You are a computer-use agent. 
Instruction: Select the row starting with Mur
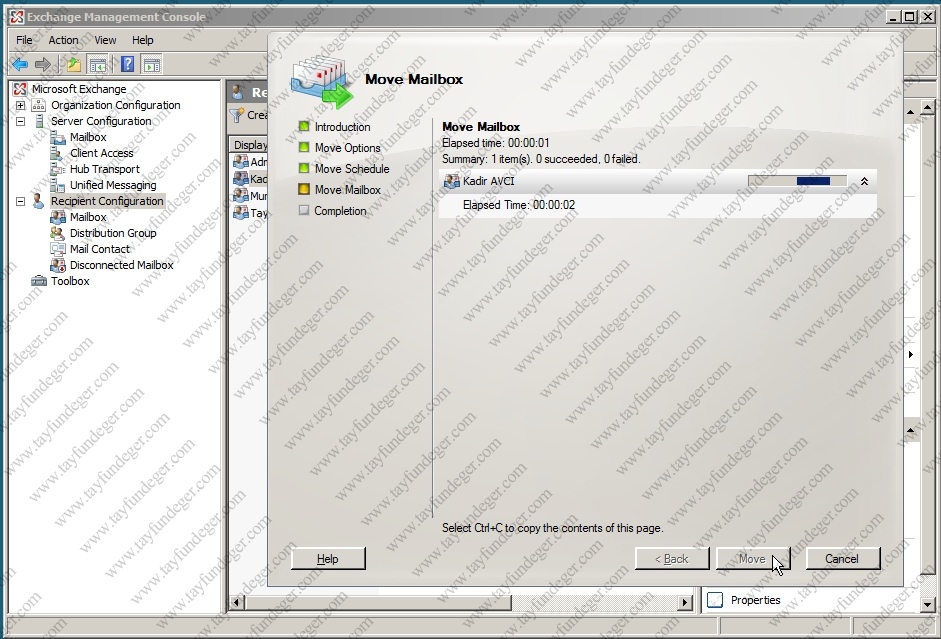click(x=250, y=196)
